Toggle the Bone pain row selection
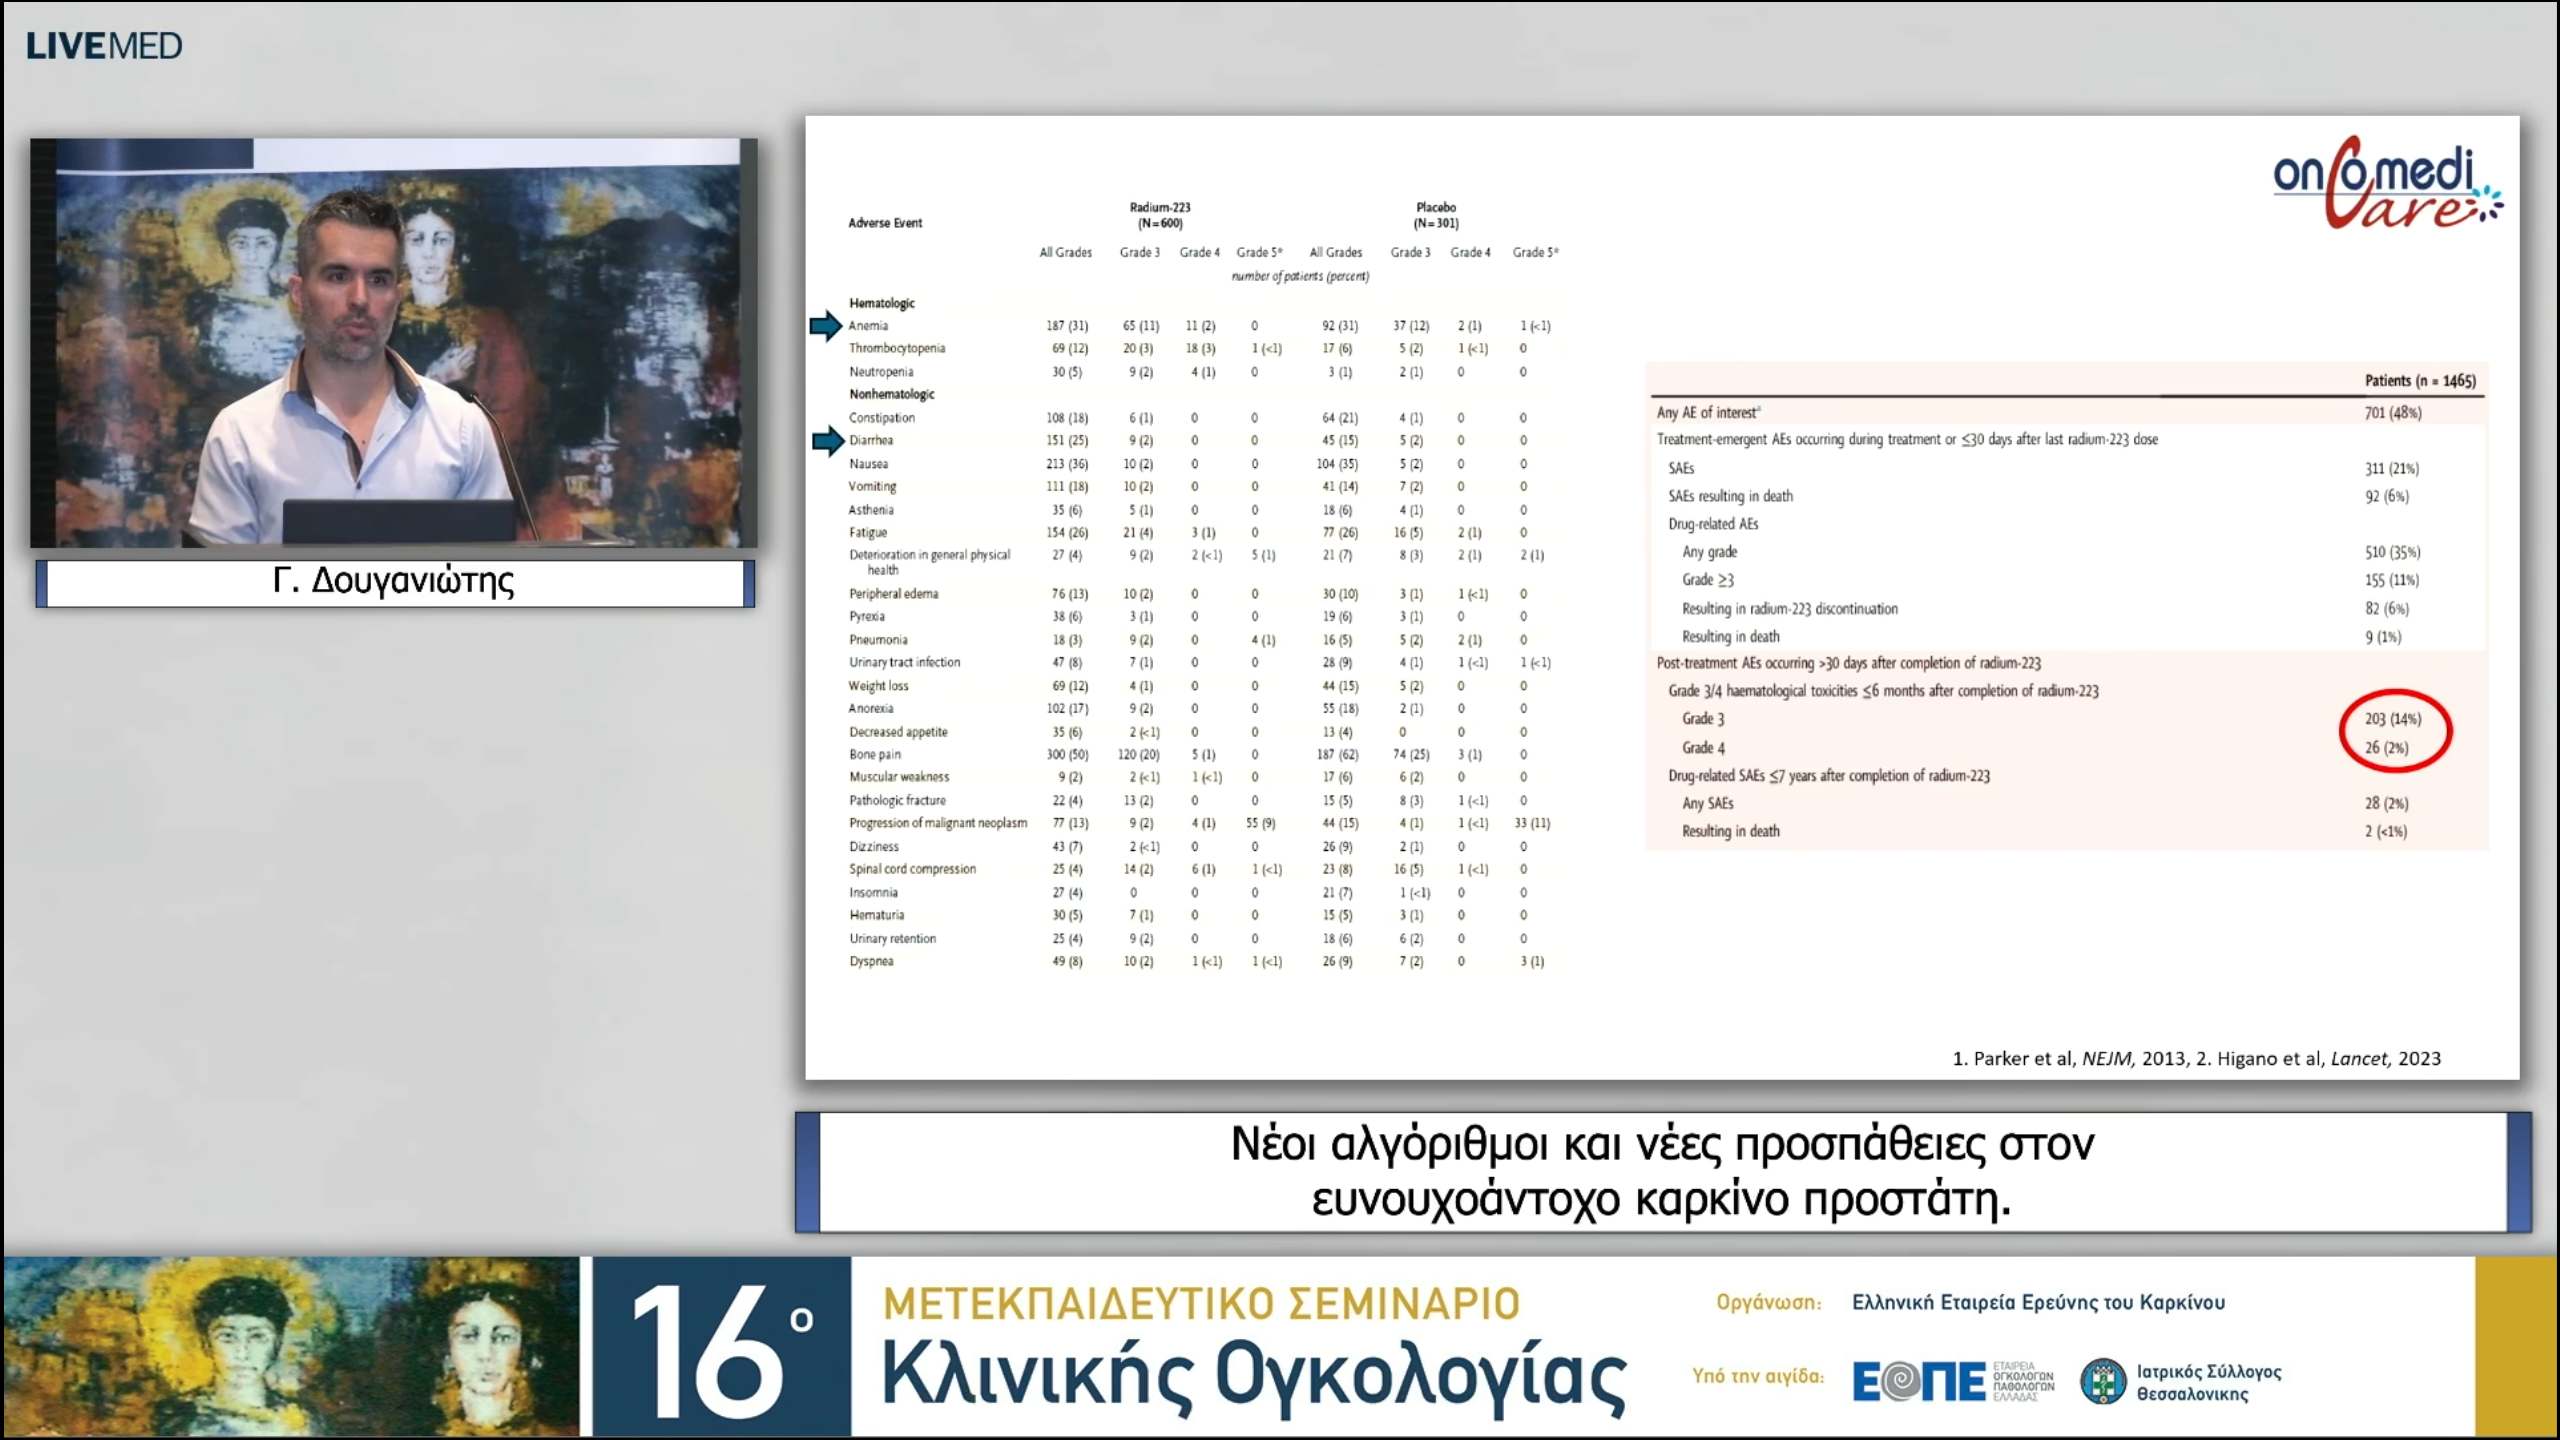Viewport: 2560px width, 1440px height. (x=875, y=755)
